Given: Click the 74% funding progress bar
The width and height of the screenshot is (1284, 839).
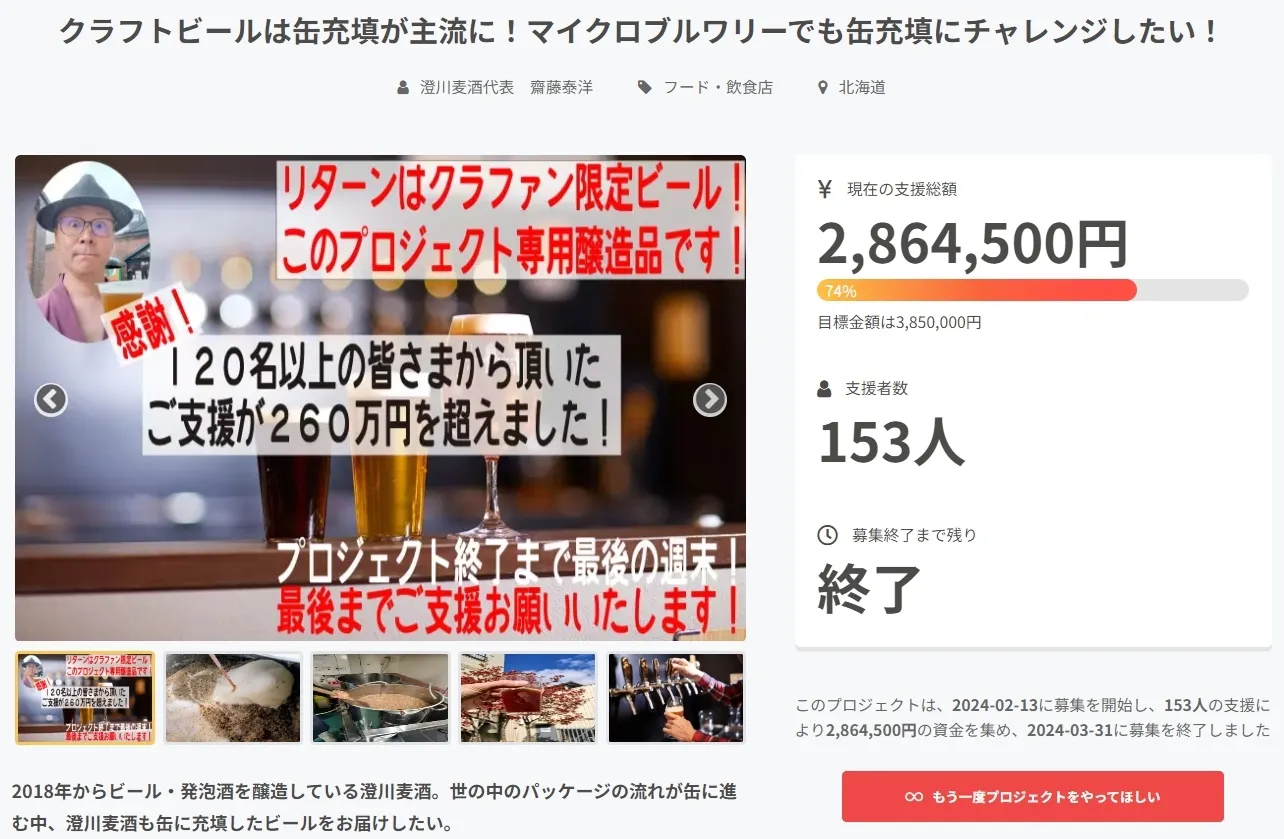Looking at the screenshot, I should pyautogui.click(x=1033, y=290).
